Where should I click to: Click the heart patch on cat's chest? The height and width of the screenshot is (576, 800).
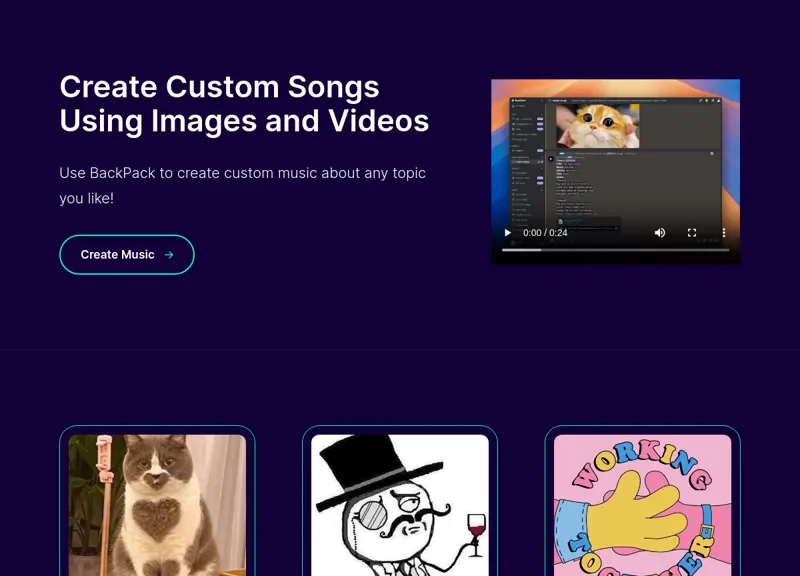click(x=155, y=522)
